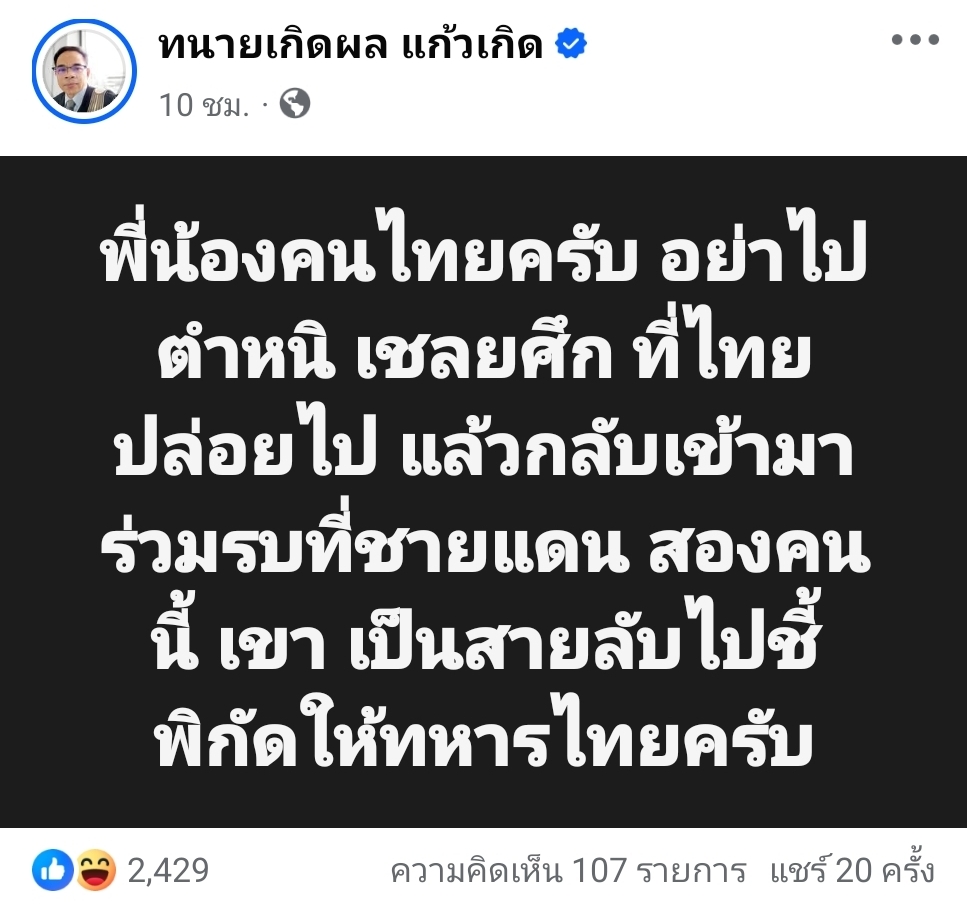Open the ทนายเกิดผล profile name link

[273, 45]
